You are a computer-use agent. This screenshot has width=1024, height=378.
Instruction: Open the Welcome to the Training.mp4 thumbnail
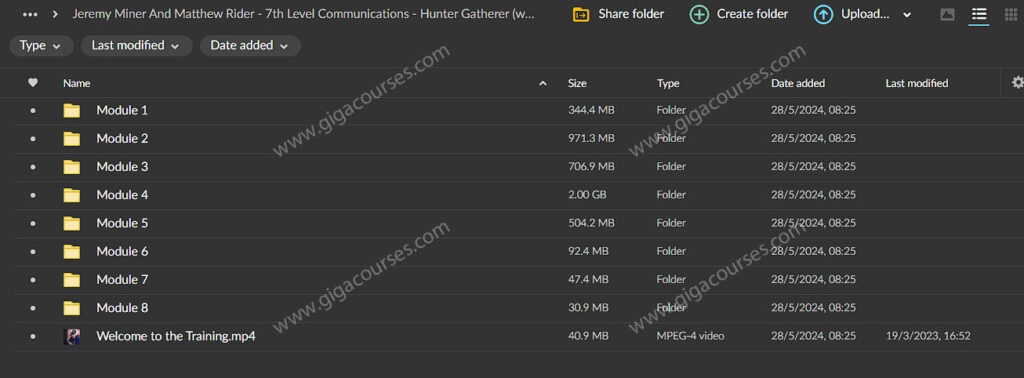72,337
